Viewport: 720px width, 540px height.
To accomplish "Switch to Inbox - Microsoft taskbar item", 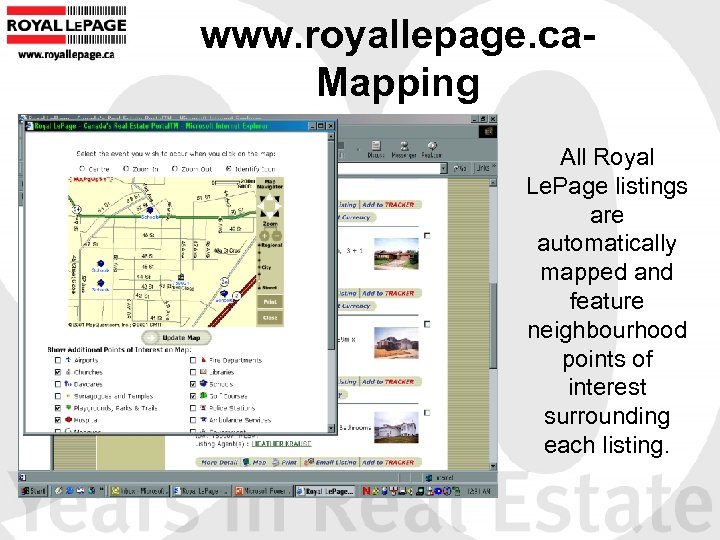I will (140, 491).
